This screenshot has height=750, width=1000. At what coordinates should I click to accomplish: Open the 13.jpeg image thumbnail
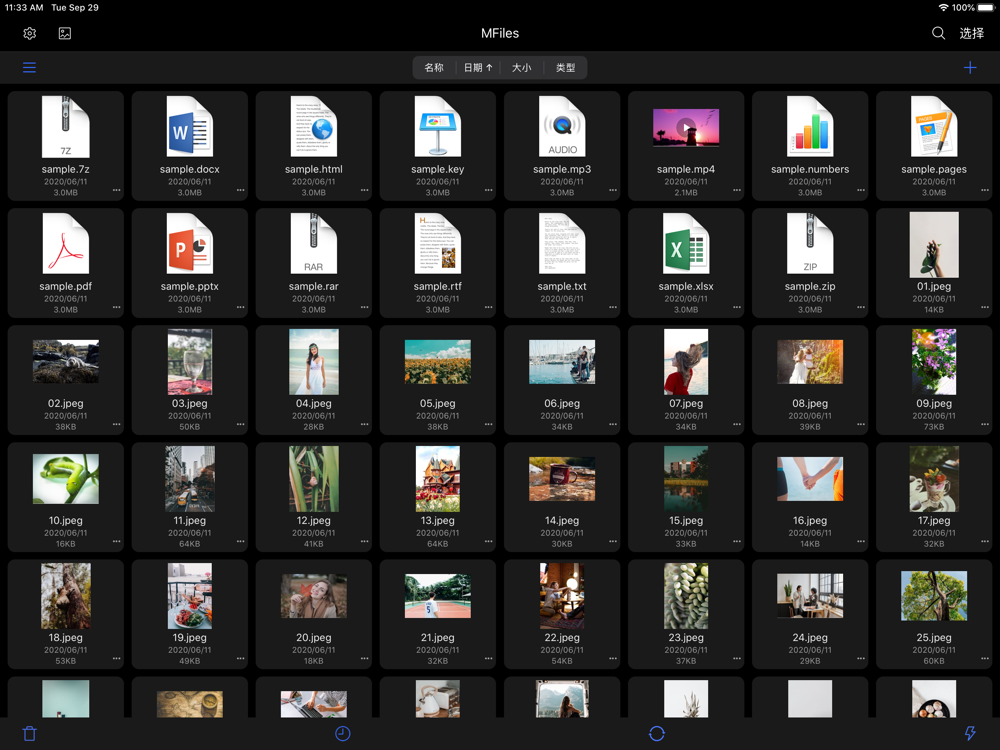coord(438,478)
